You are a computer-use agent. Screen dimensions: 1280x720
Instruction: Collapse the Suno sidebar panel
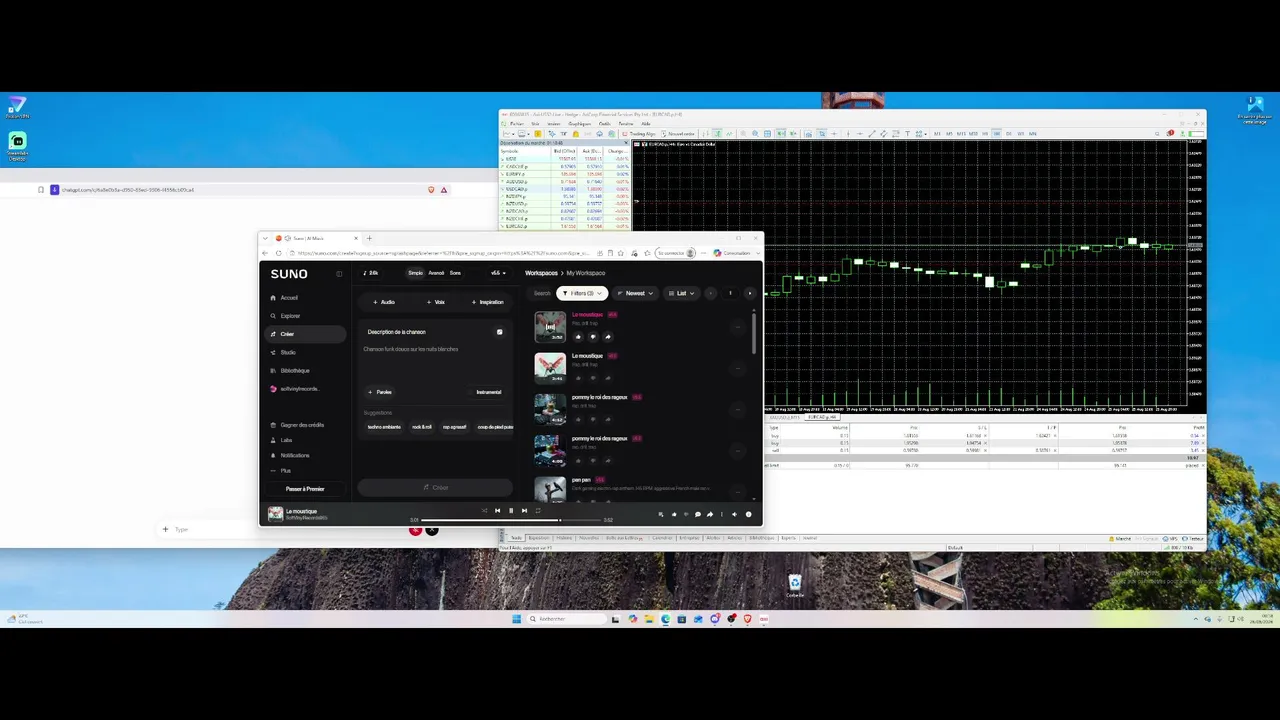tap(339, 274)
